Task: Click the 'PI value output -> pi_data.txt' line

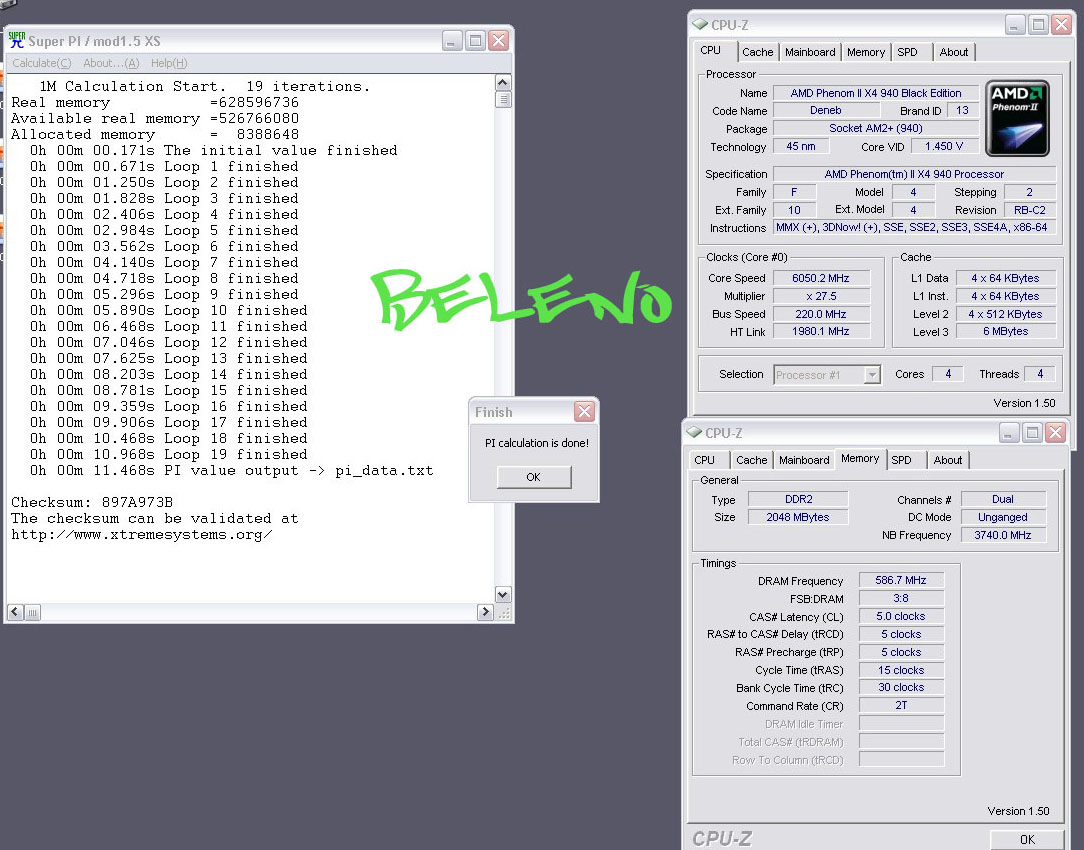Action: [x=232, y=471]
